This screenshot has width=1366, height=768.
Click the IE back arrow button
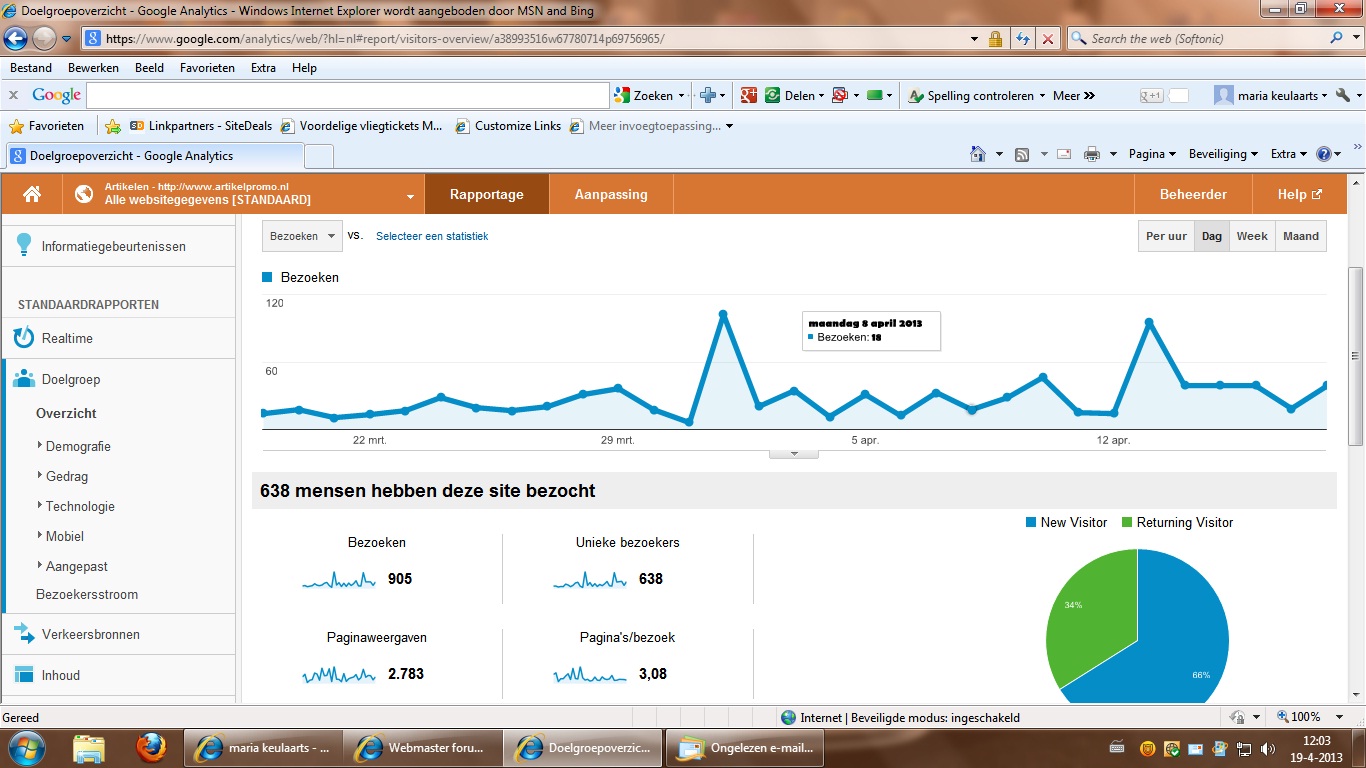tap(16, 39)
